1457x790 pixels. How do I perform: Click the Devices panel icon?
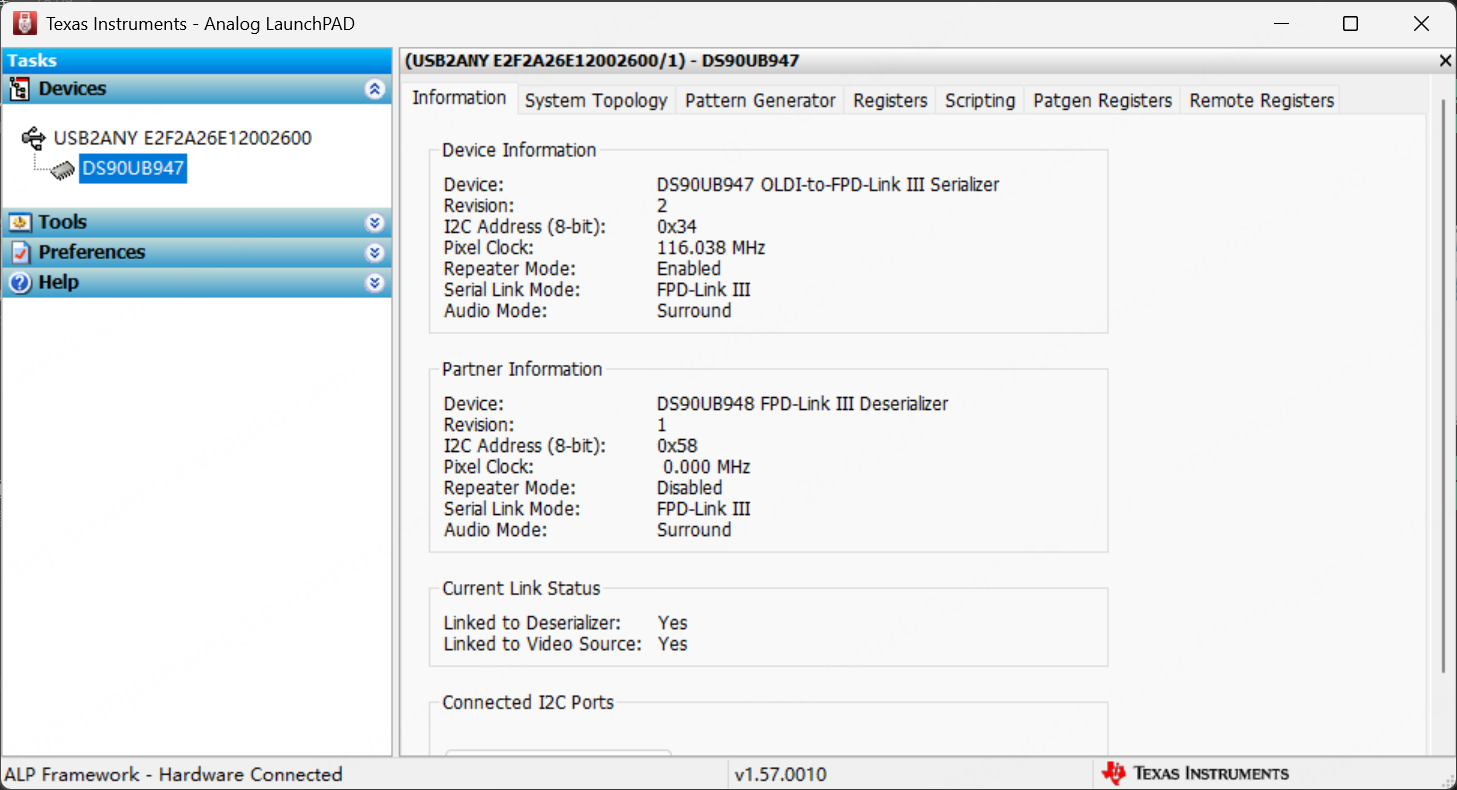click(x=20, y=89)
